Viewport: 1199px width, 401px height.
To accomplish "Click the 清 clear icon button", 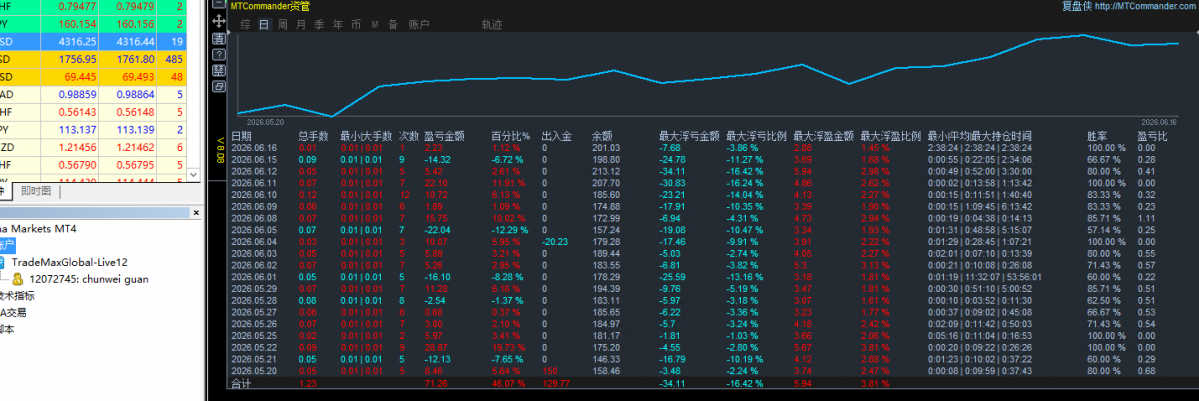I will tap(219, 37).
